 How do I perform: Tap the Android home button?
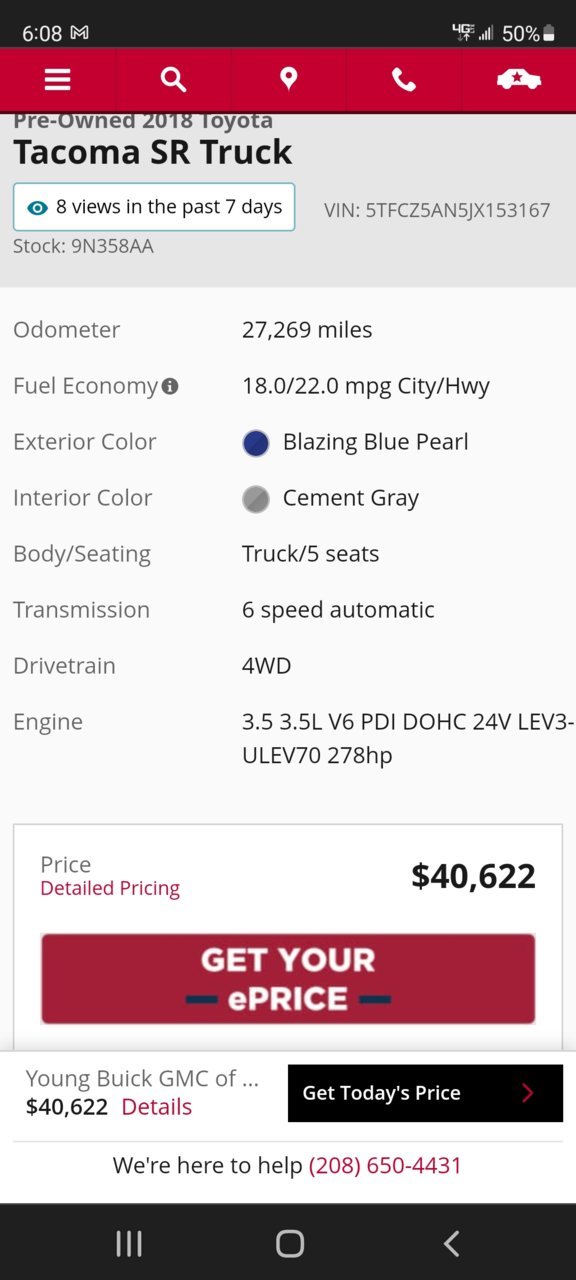point(290,1243)
